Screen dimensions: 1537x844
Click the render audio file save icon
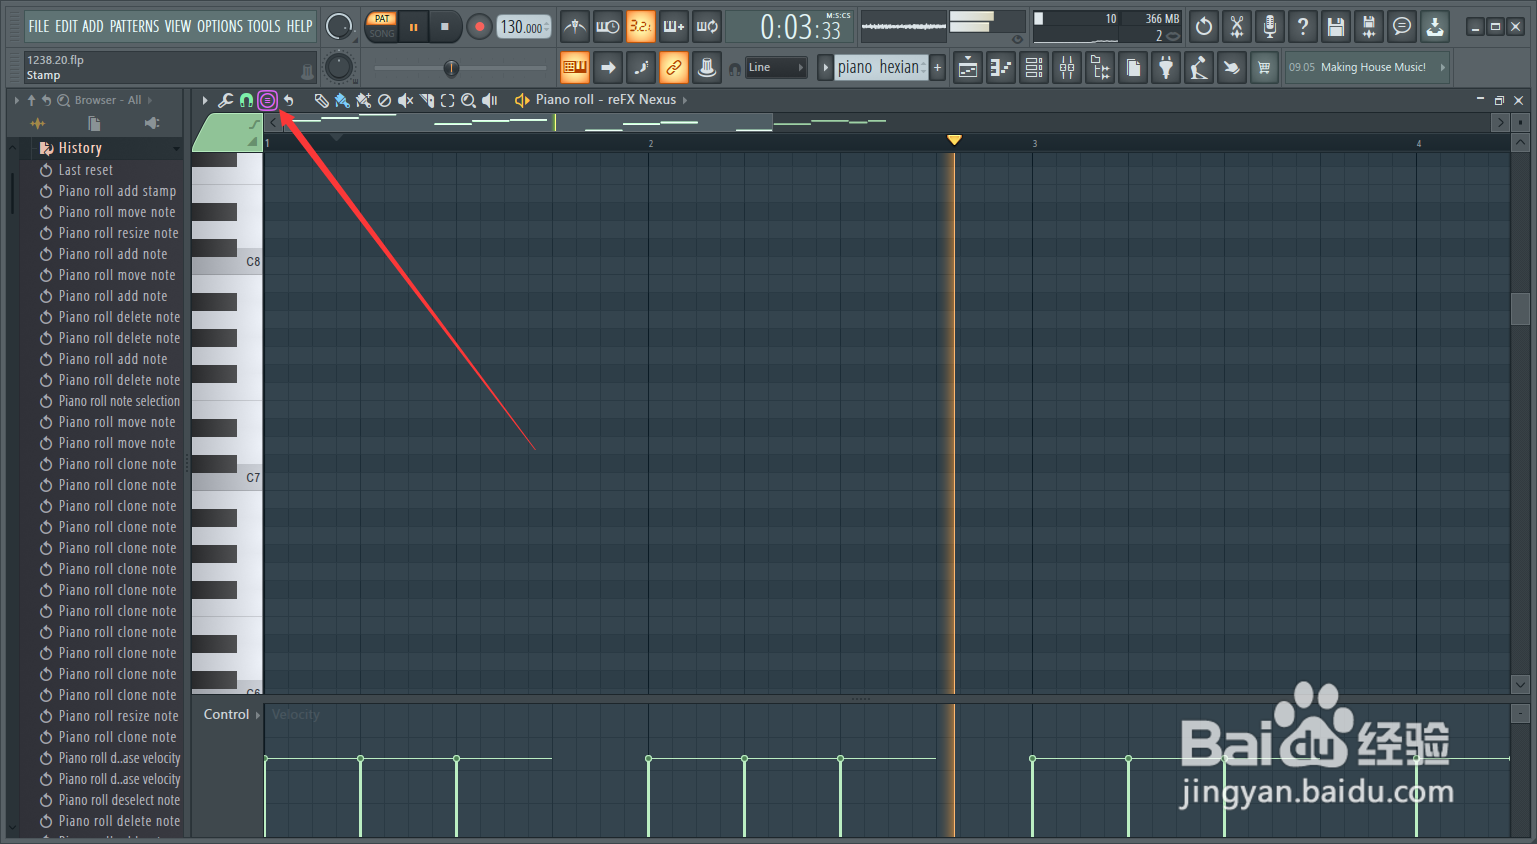(1369, 27)
